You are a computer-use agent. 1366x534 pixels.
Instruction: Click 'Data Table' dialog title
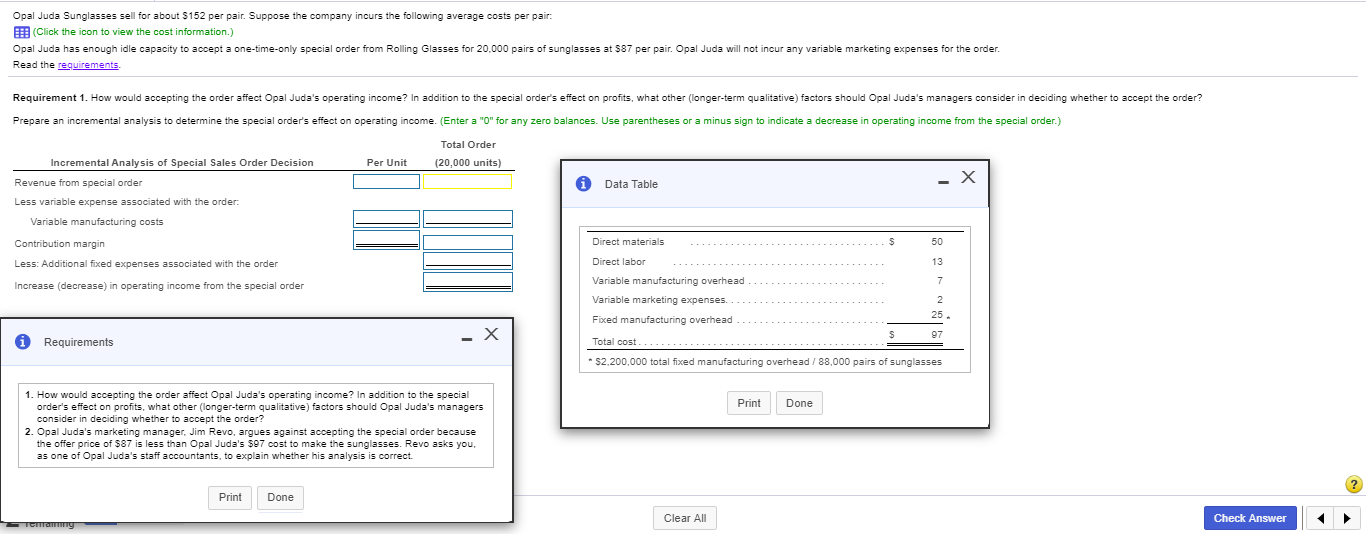point(631,184)
